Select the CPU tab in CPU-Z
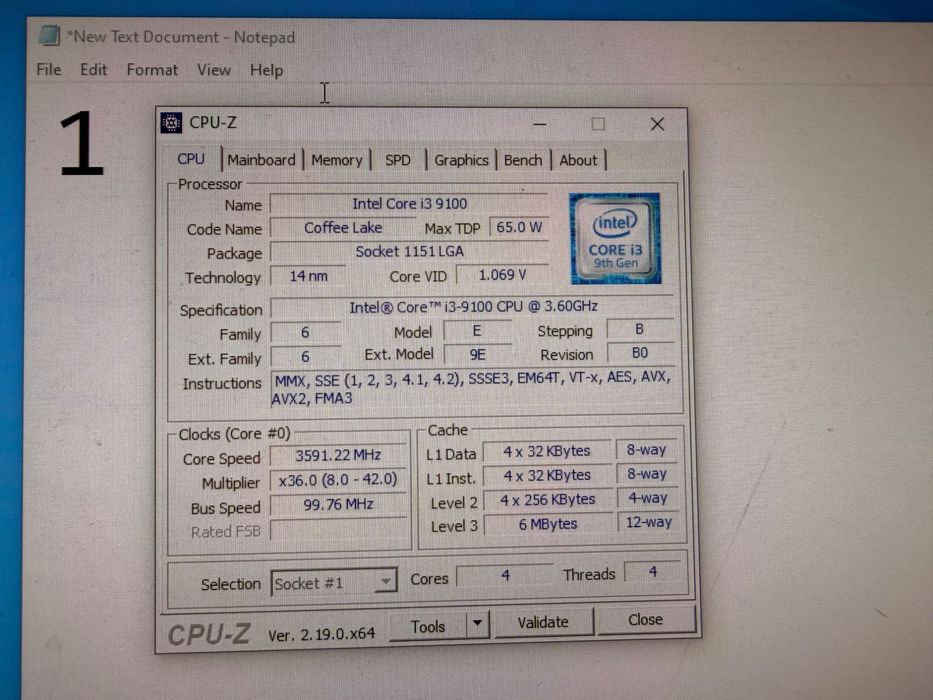 point(191,159)
